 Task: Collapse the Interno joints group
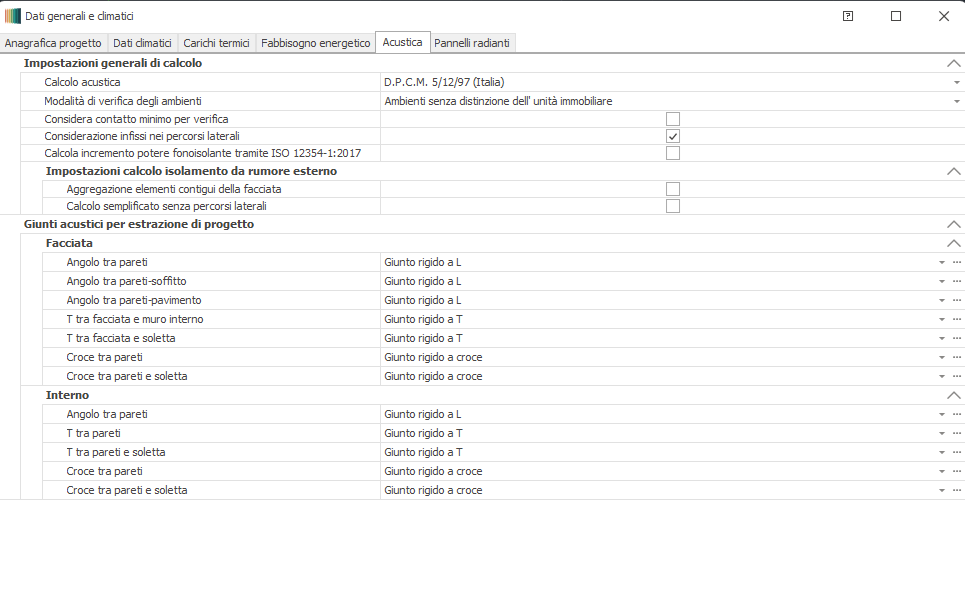click(x=953, y=395)
